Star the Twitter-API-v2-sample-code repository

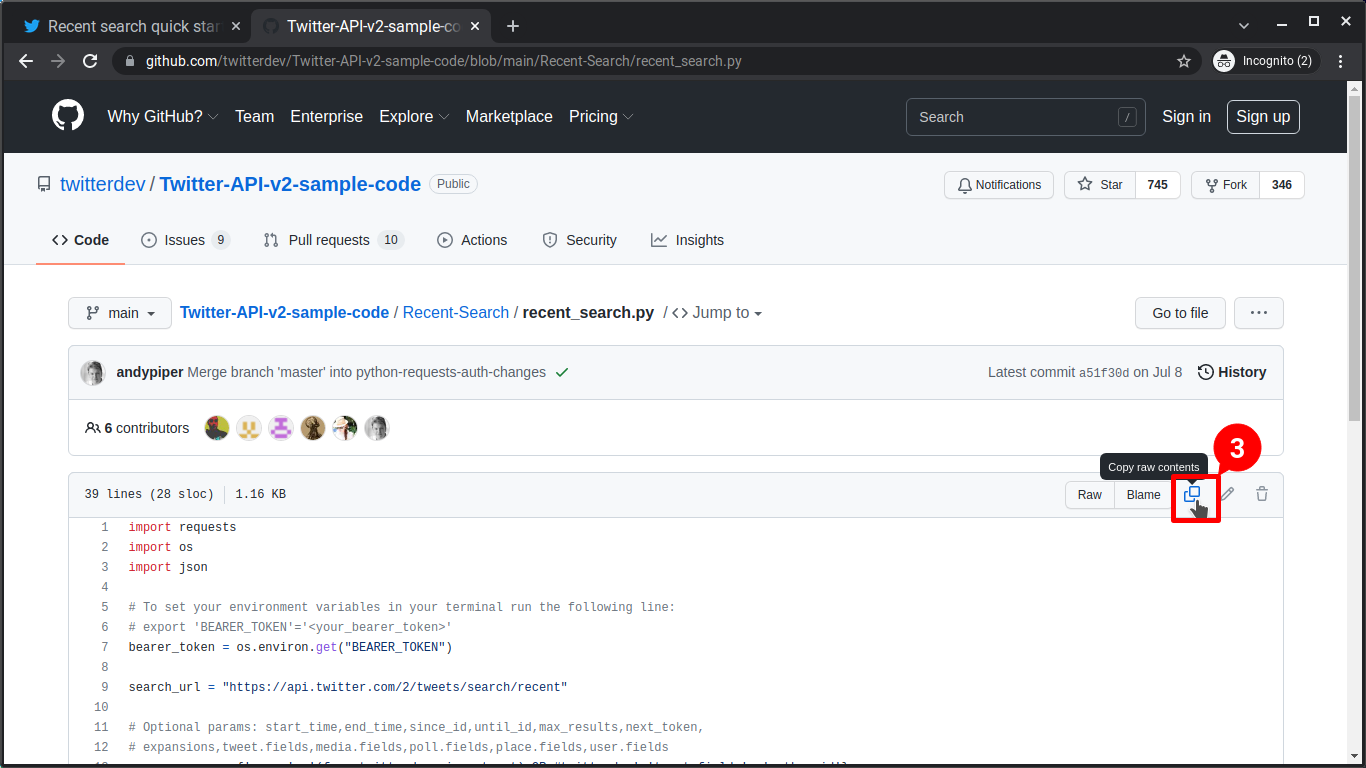[1099, 185]
